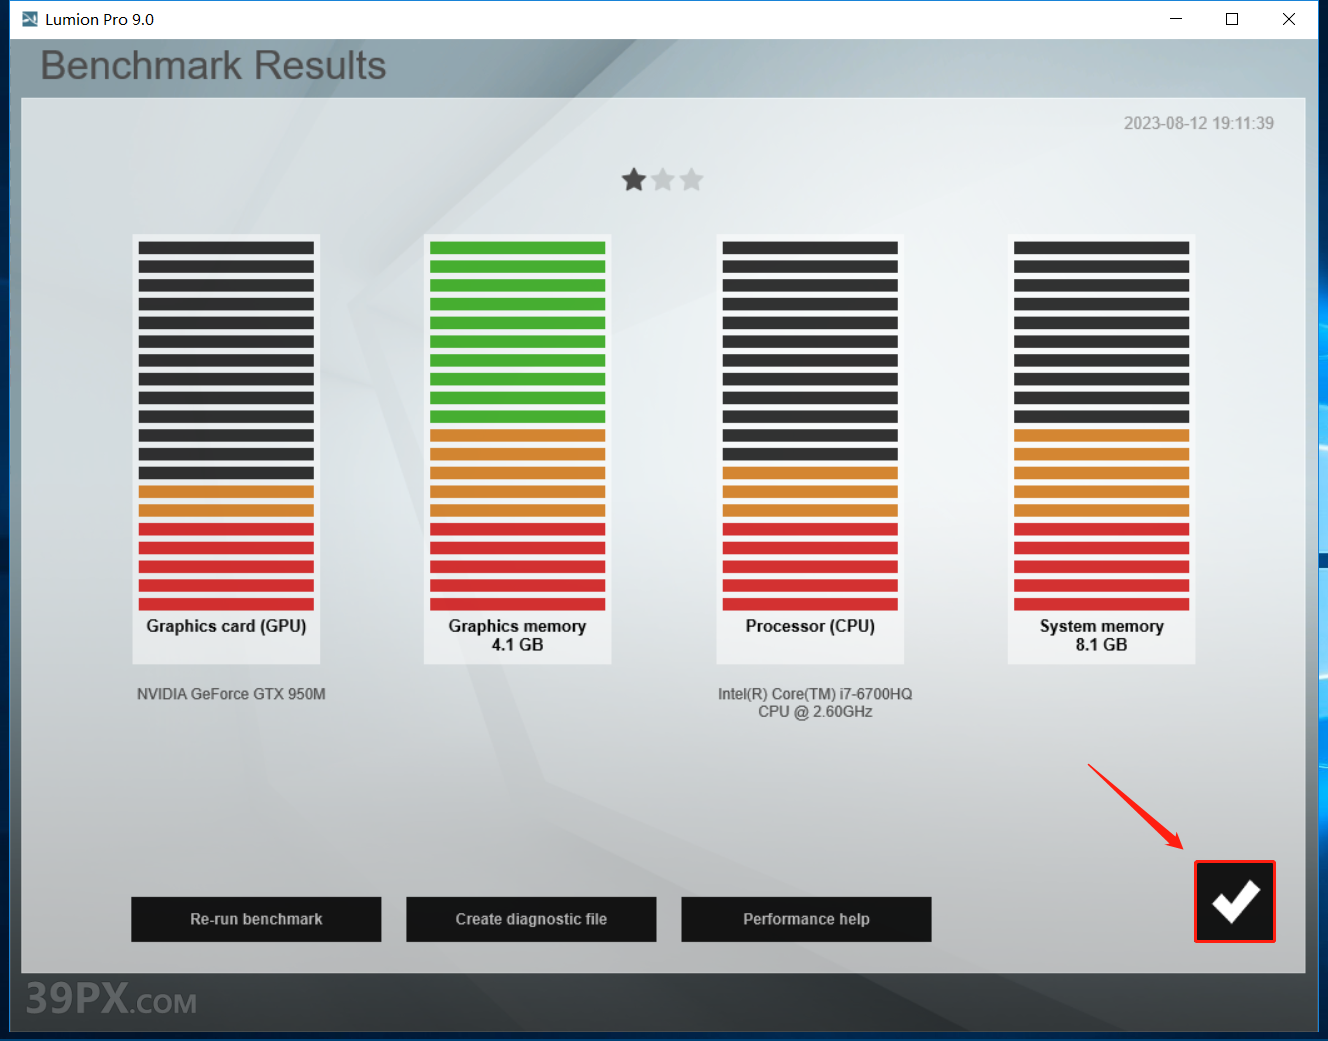Click the Graphics memory 4.1 GB label

(517, 635)
